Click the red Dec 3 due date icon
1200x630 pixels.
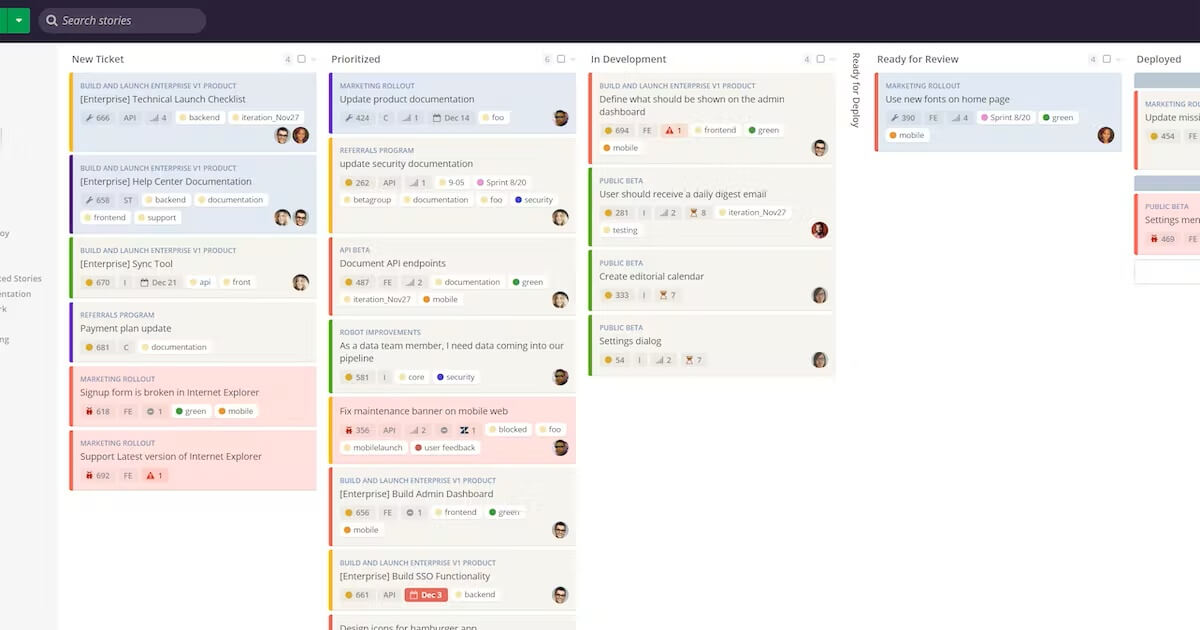coord(426,594)
